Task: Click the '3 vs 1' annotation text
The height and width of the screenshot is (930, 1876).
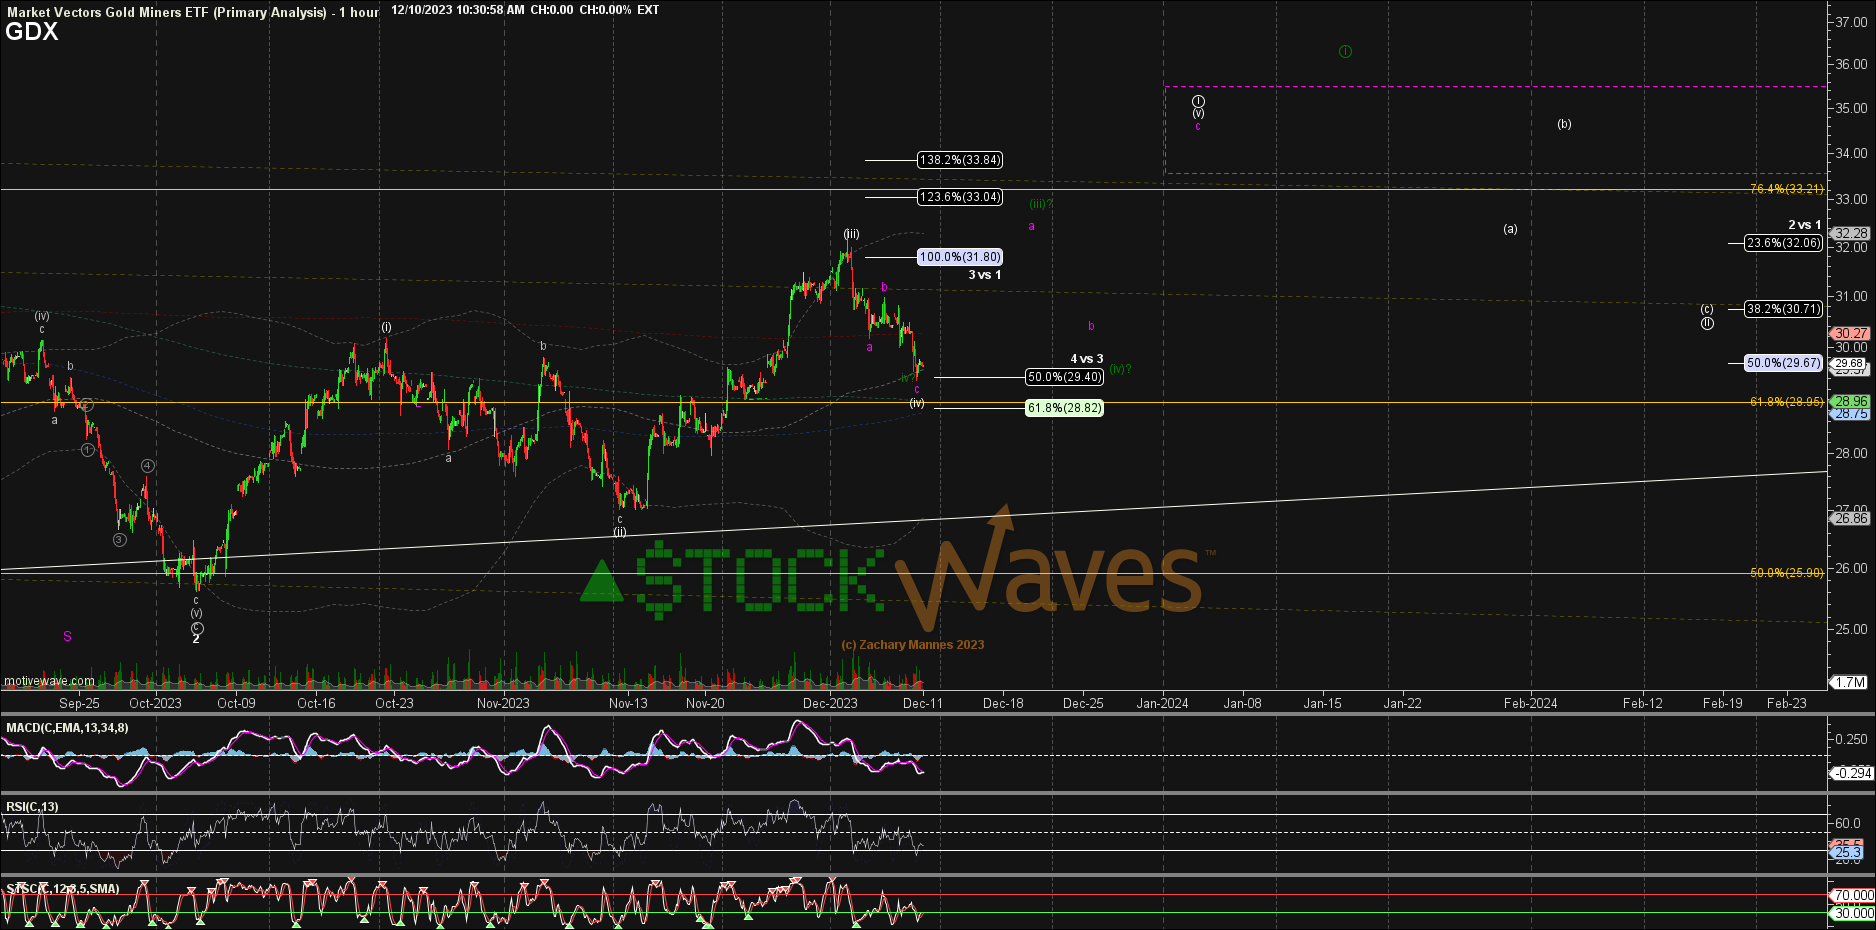Action: coord(984,275)
